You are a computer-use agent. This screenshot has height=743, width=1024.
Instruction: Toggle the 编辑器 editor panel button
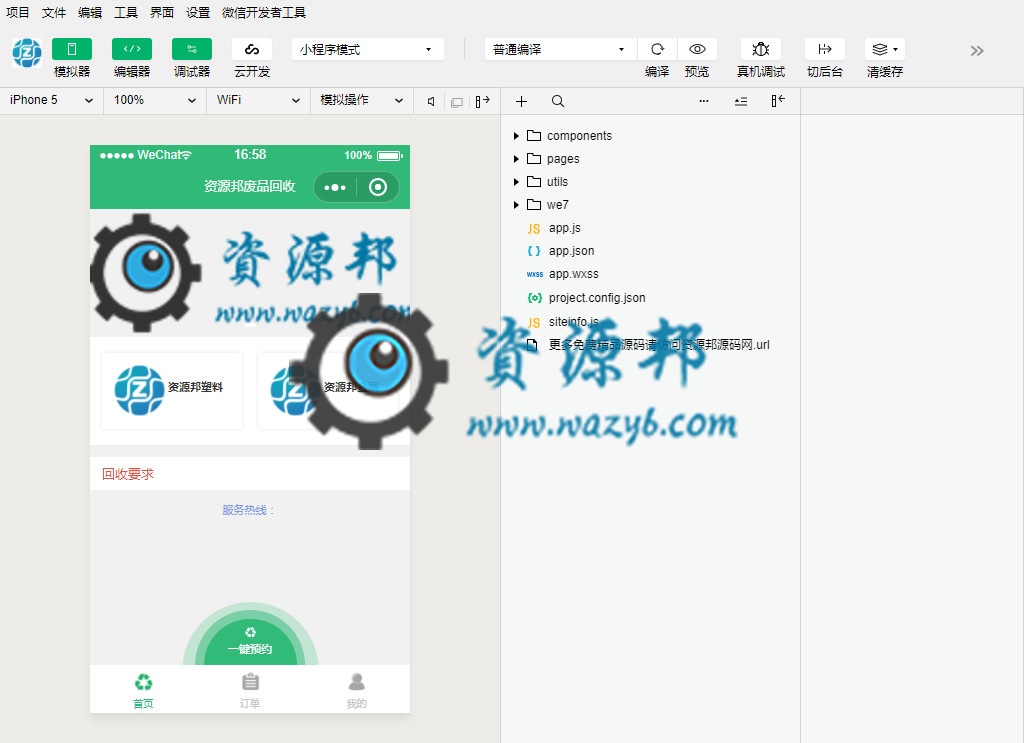point(132,49)
